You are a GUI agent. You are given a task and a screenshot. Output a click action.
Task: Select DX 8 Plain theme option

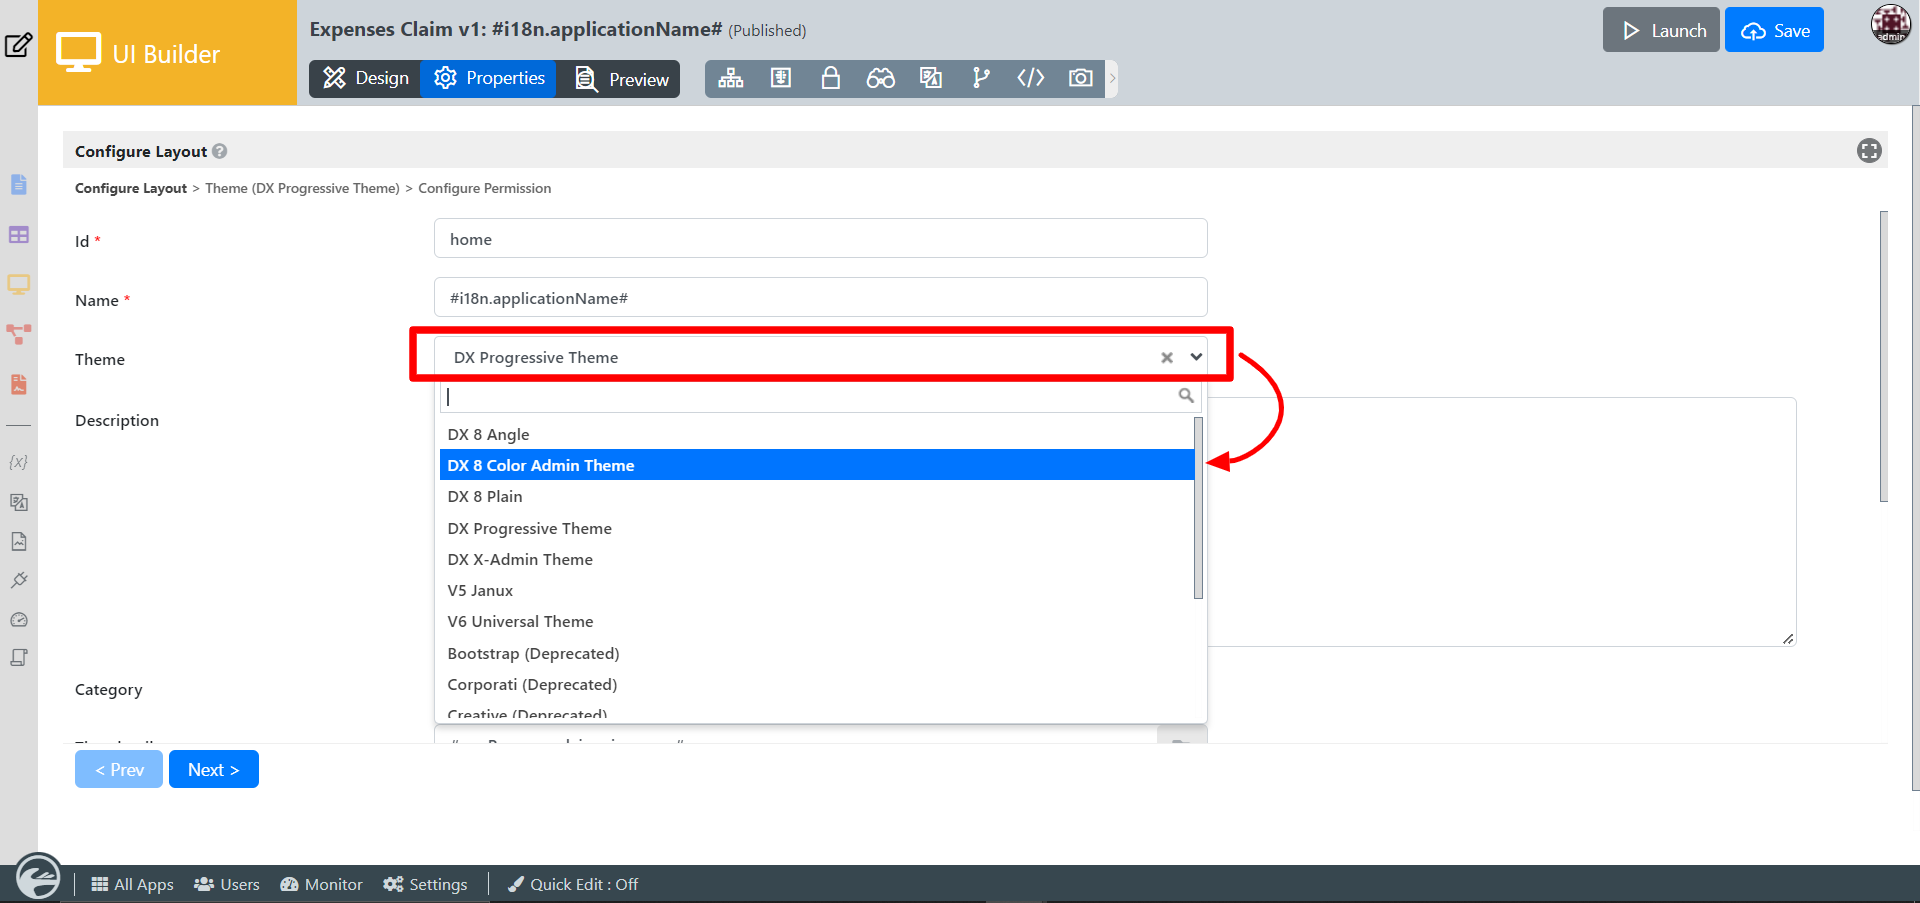[817, 496]
